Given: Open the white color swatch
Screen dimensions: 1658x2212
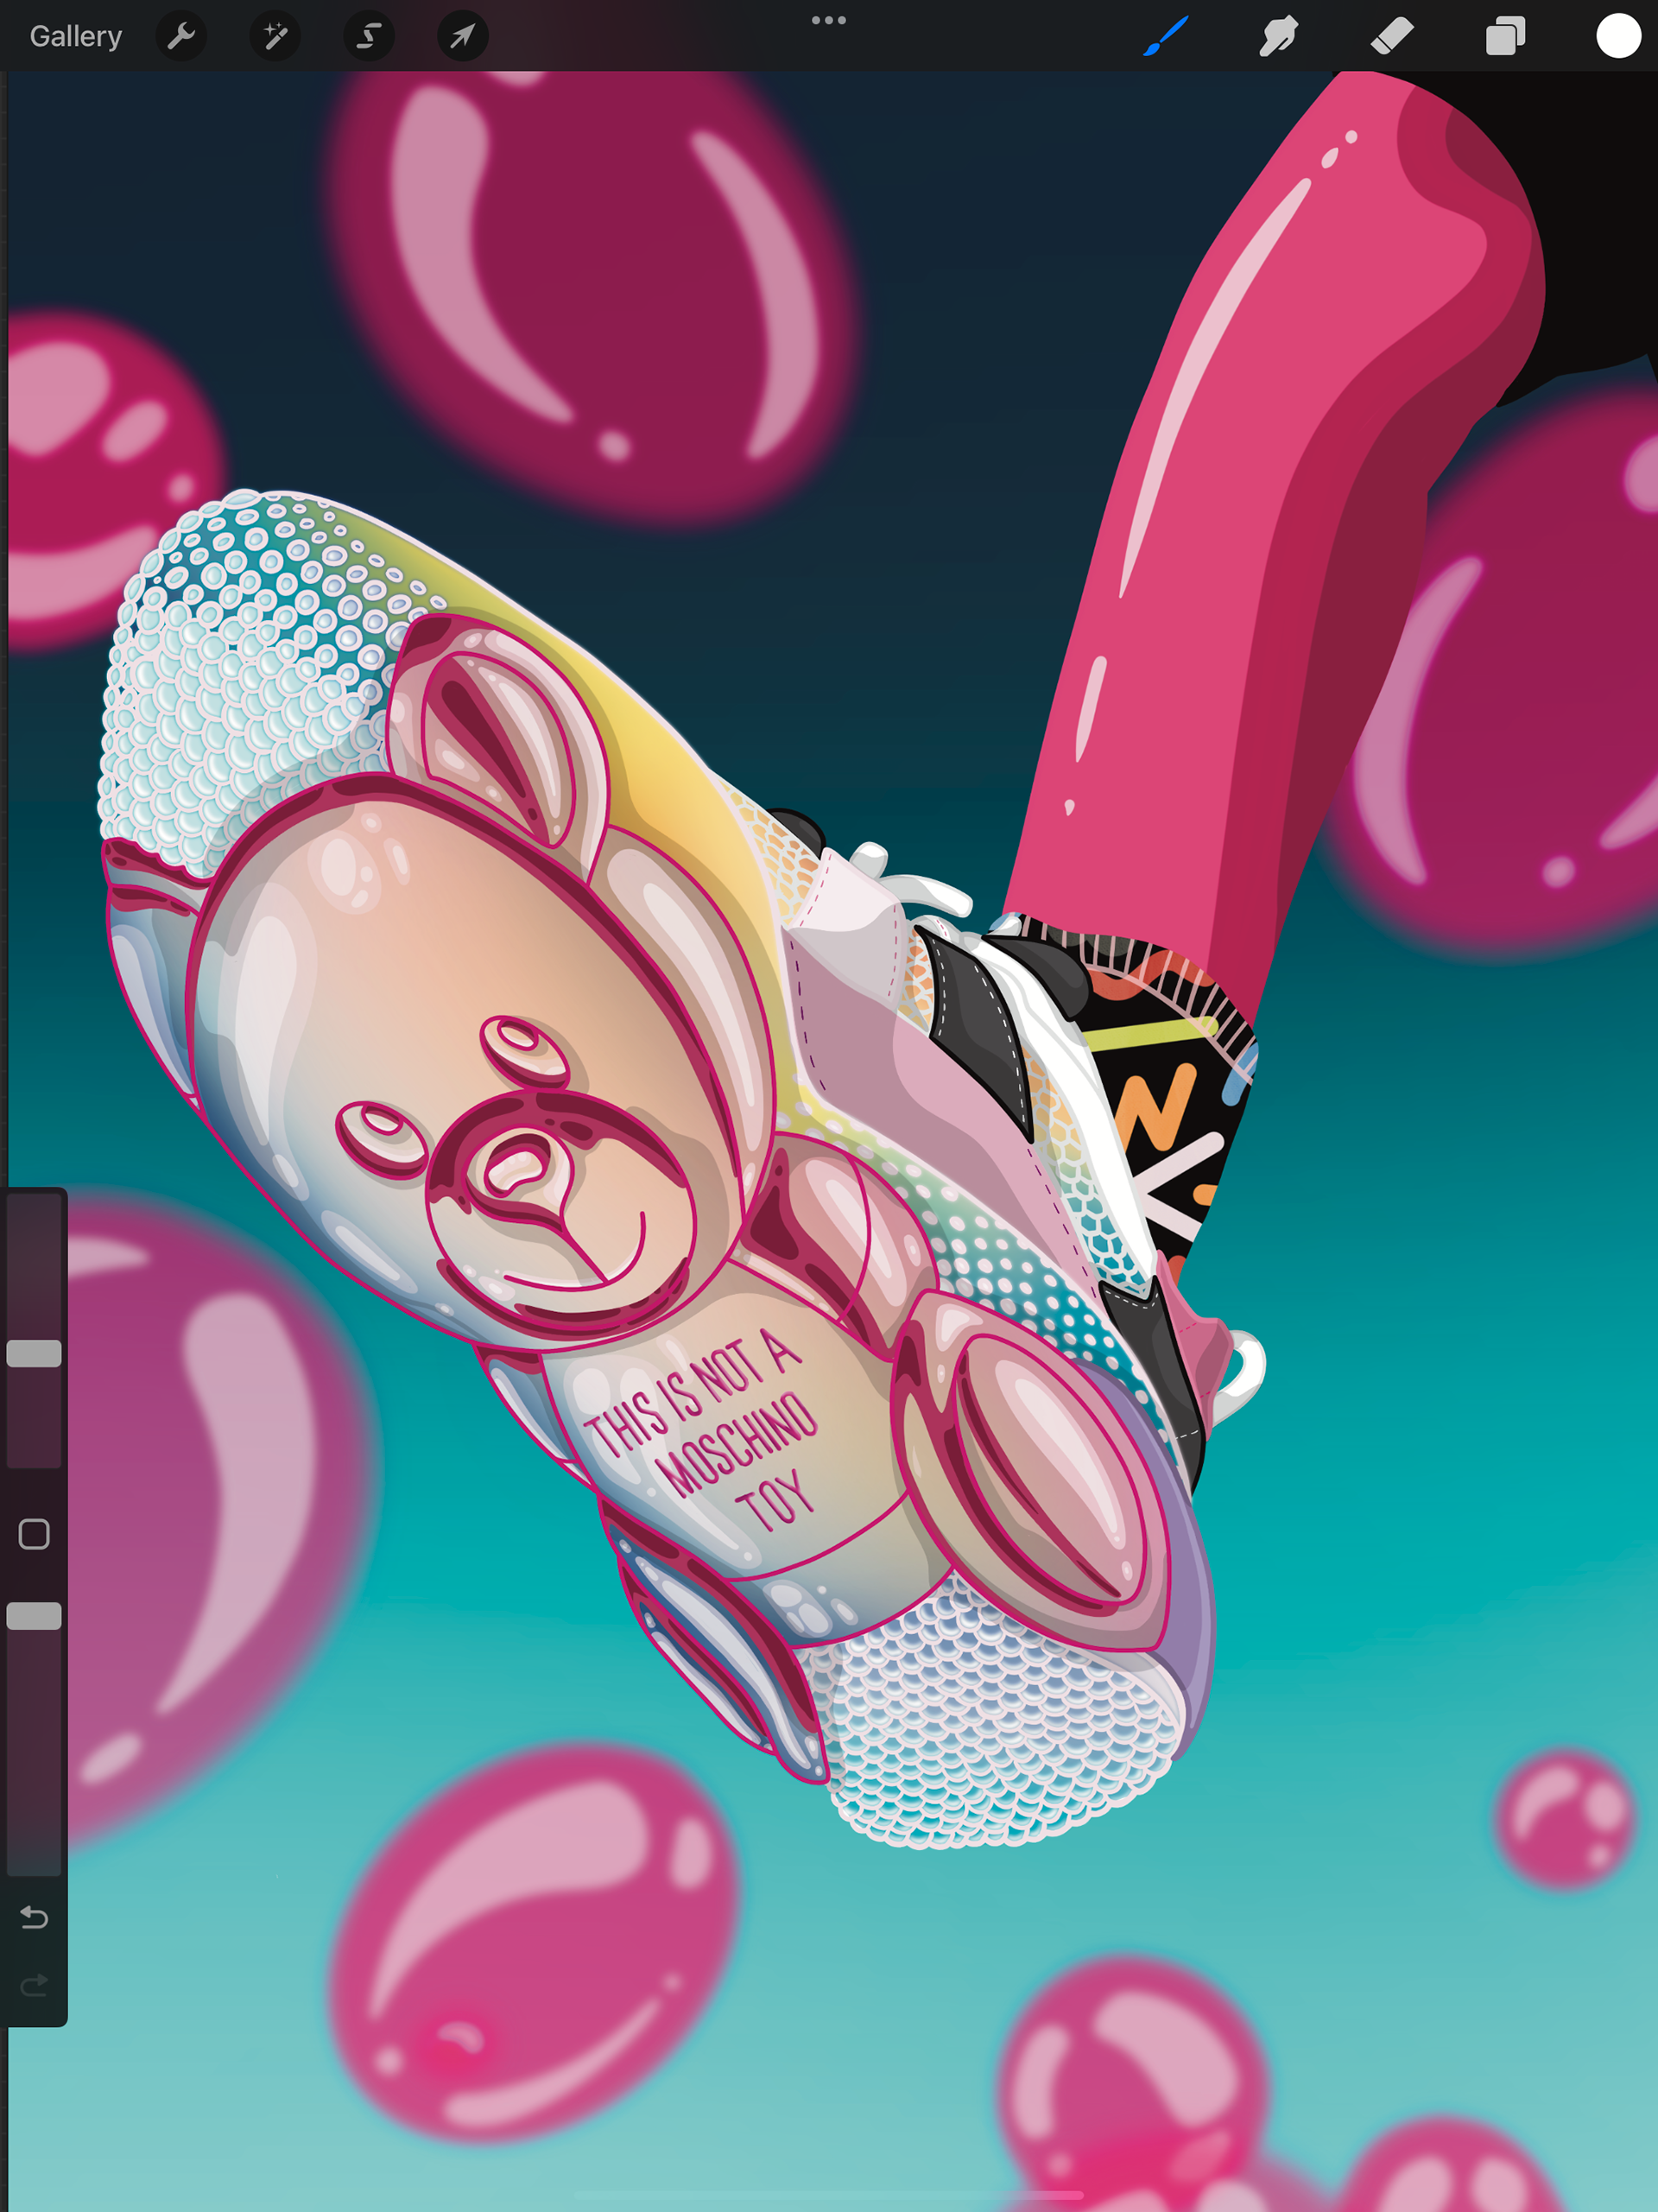Looking at the screenshot, I should point(1618,36).
